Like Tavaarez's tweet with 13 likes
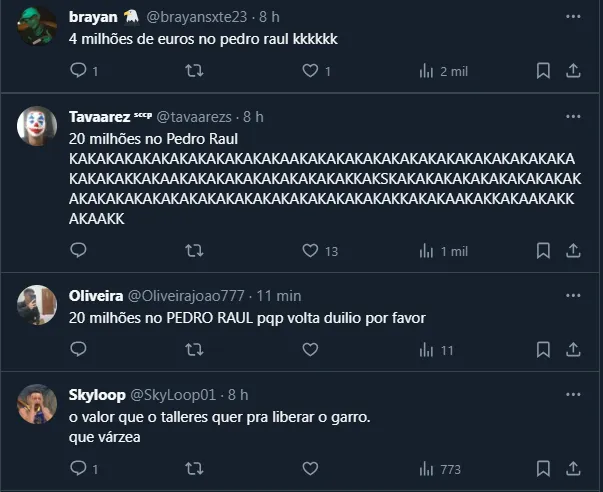 point(310,251)
